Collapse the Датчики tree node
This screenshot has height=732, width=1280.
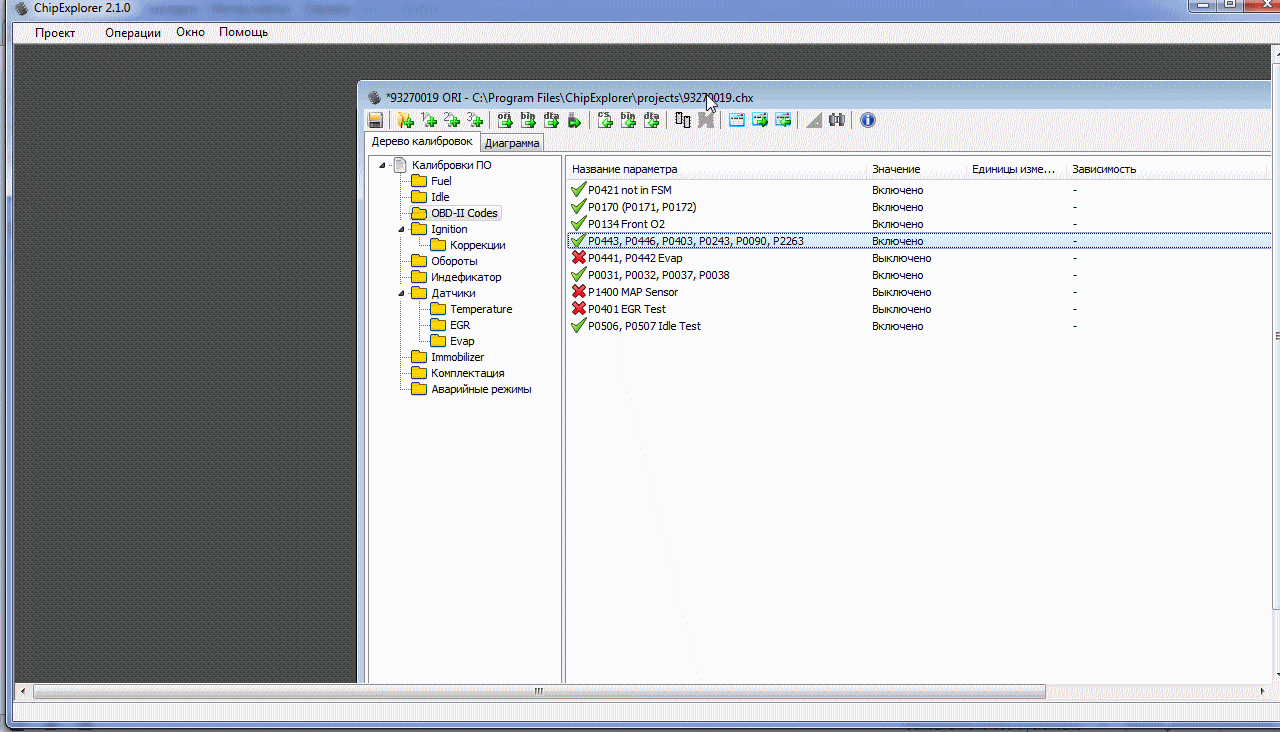click(402, 293)
